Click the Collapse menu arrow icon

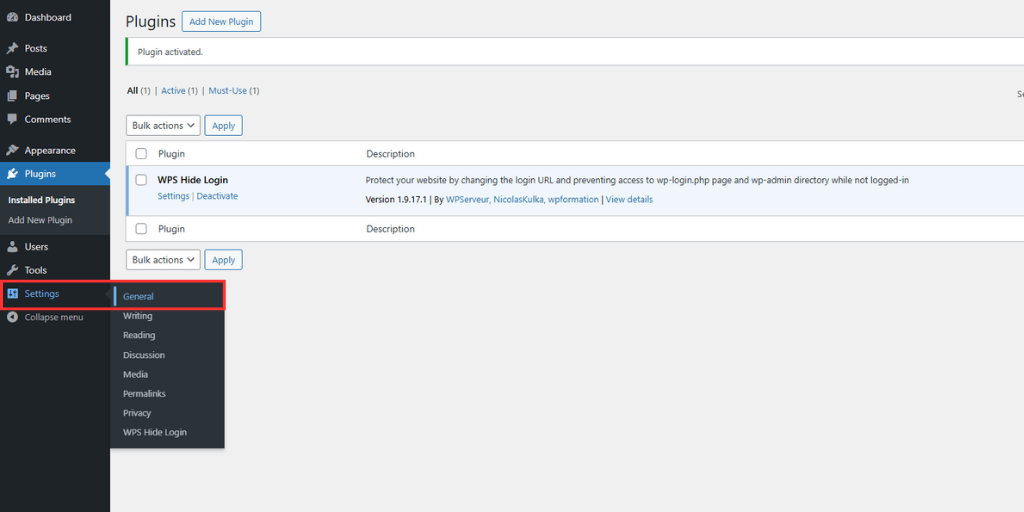click(12, 317)
